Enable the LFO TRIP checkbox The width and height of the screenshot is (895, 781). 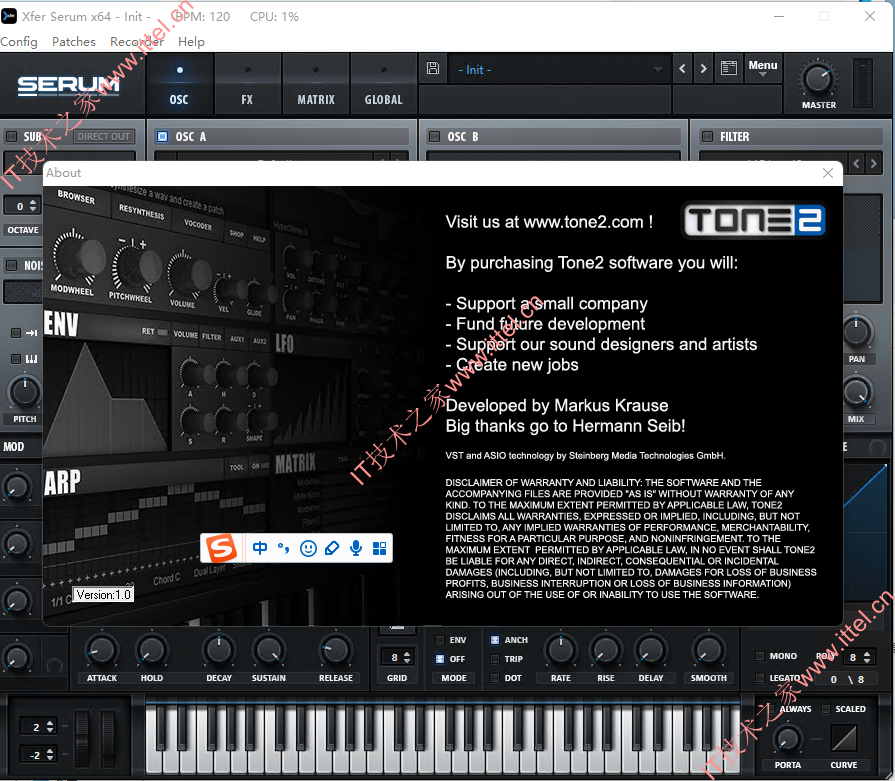point(495,659)
